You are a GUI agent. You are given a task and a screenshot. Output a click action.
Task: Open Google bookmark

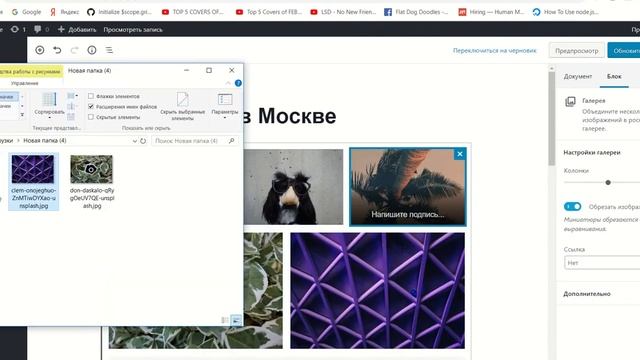coord(27,12)
